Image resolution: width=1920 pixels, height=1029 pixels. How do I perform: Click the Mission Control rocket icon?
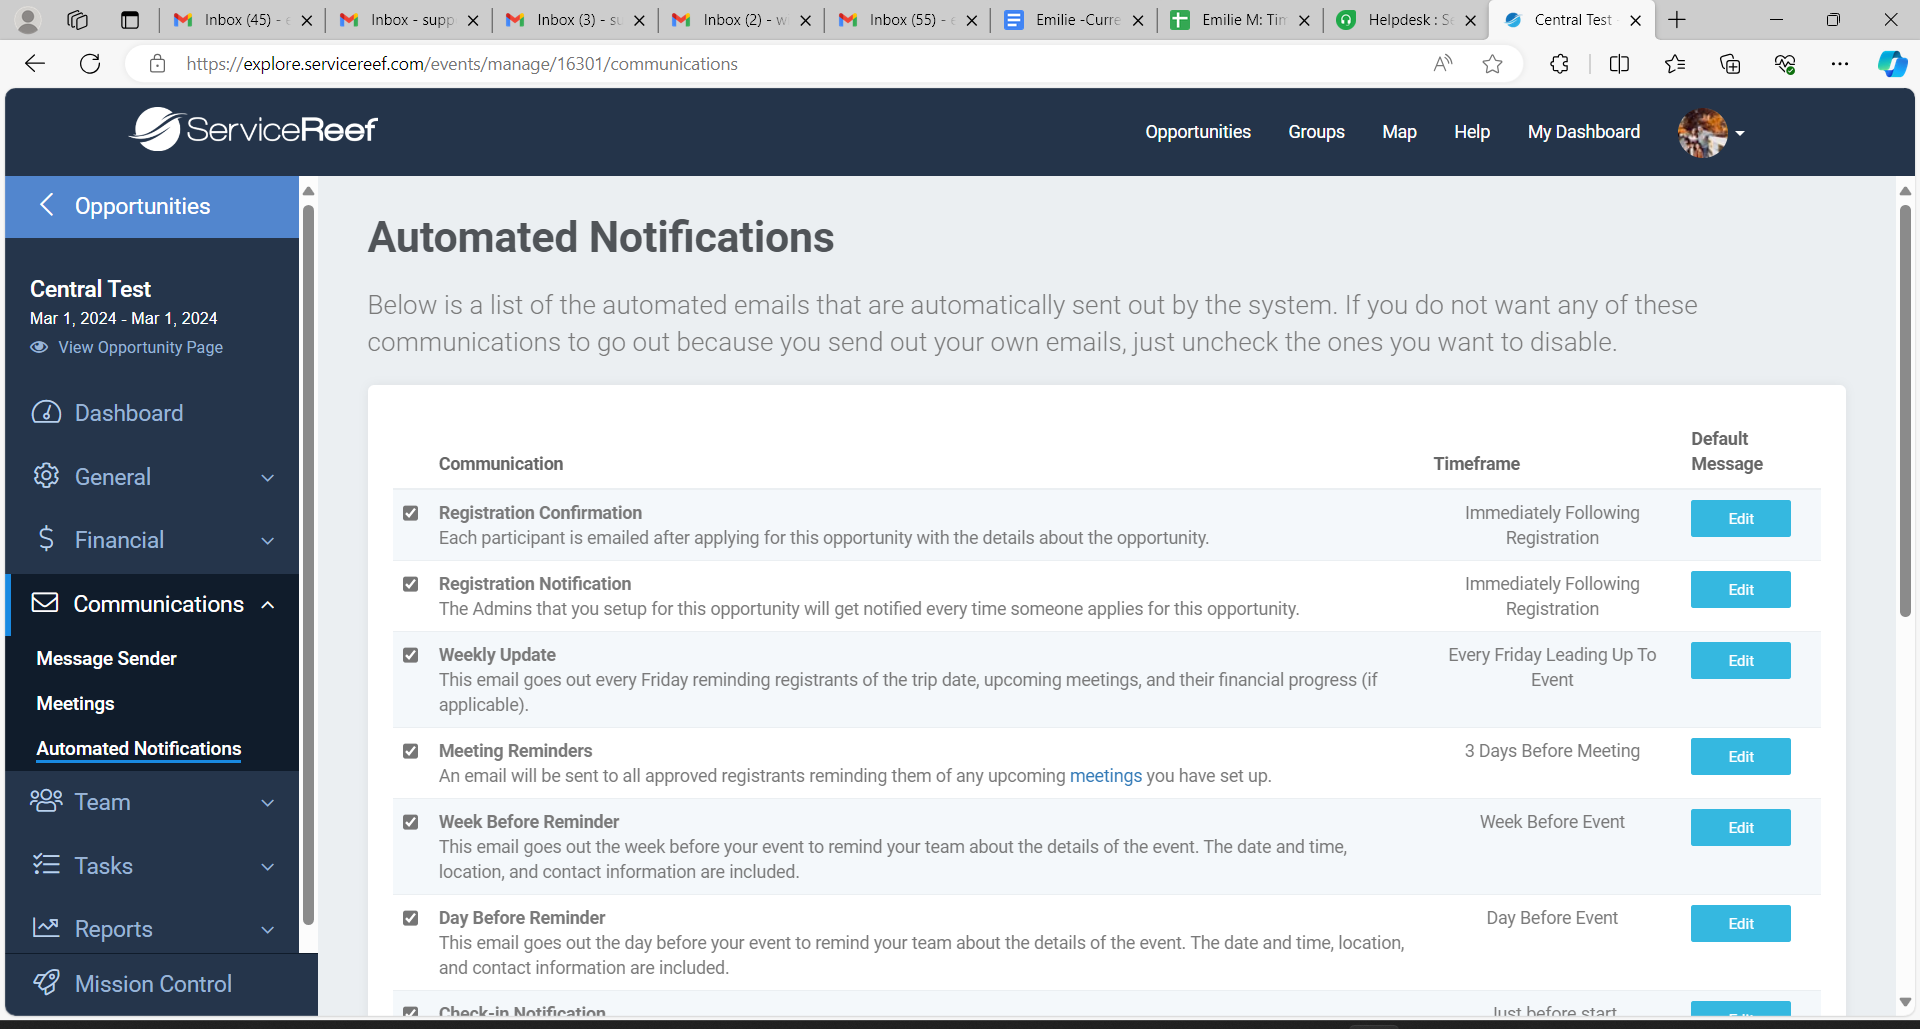(x=46, y=982)
